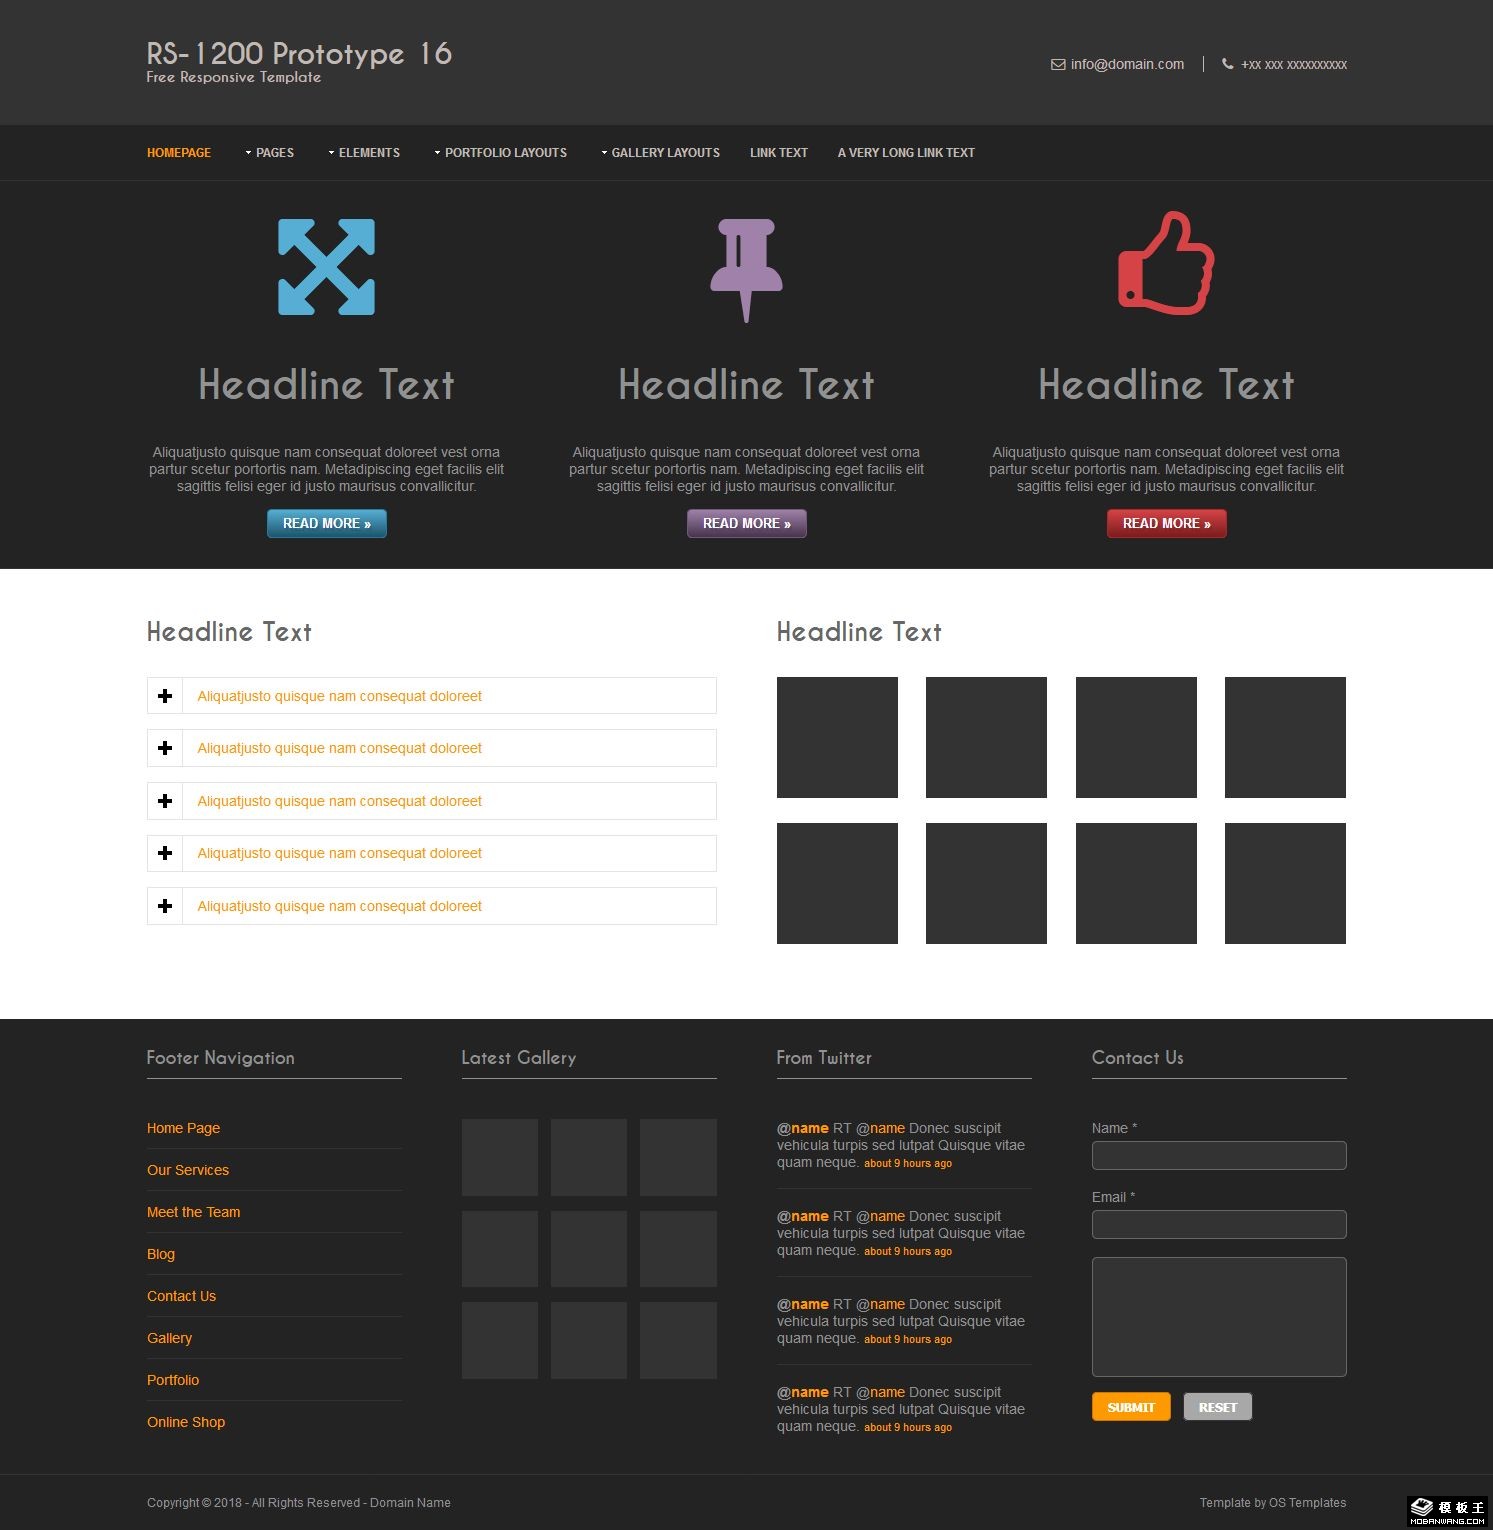
Task: Click the Email input field
Action: tap(1218, 1225)
